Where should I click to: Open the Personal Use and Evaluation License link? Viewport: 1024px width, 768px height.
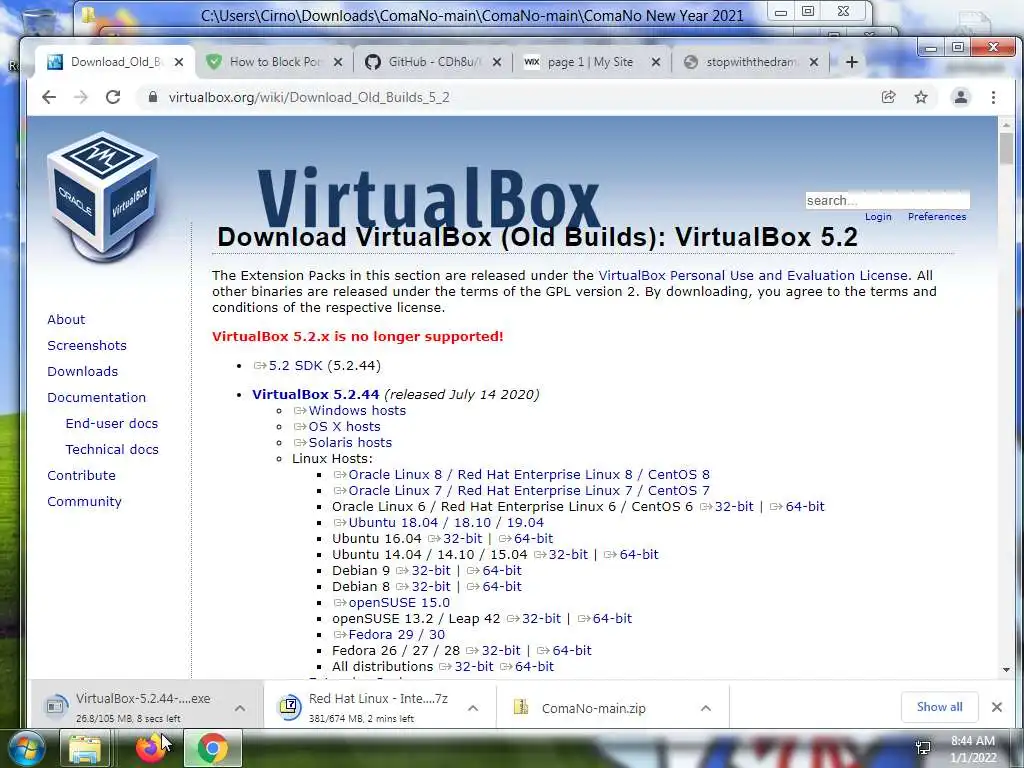753,276
